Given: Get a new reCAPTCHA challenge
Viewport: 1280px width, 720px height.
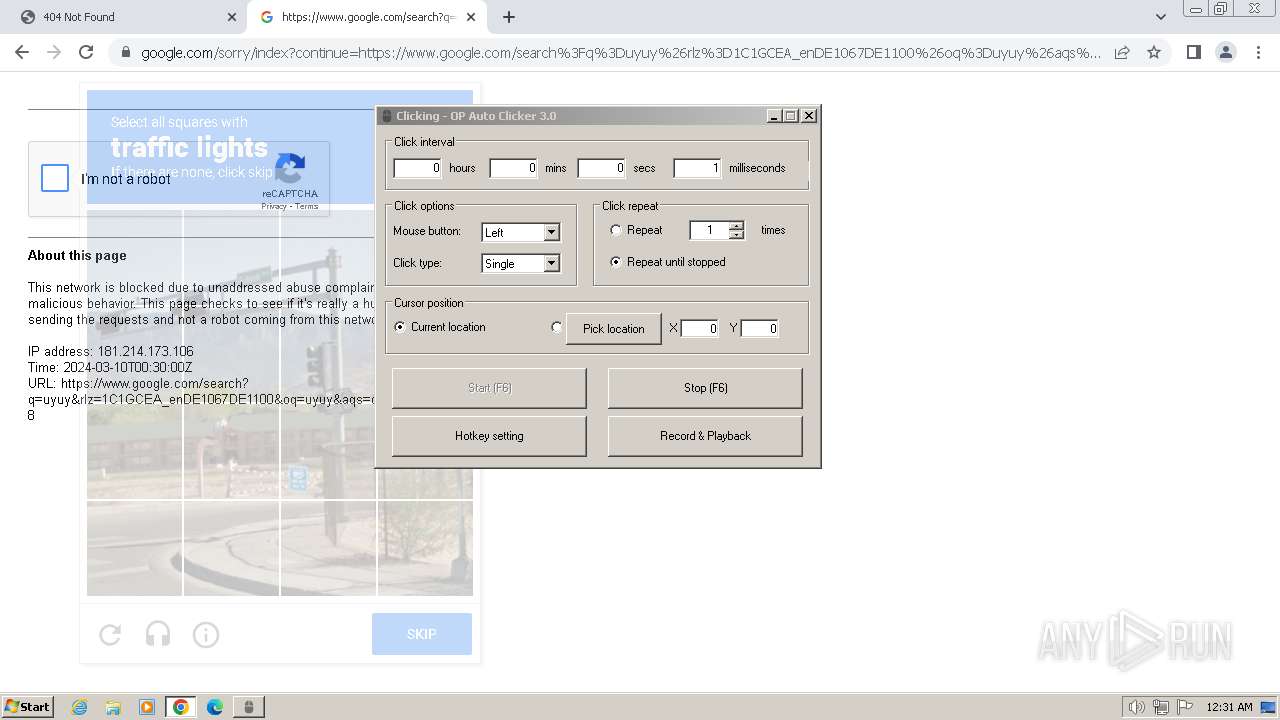Looking at the screenshot, I should pyautogui.click(x=110, y=634).
